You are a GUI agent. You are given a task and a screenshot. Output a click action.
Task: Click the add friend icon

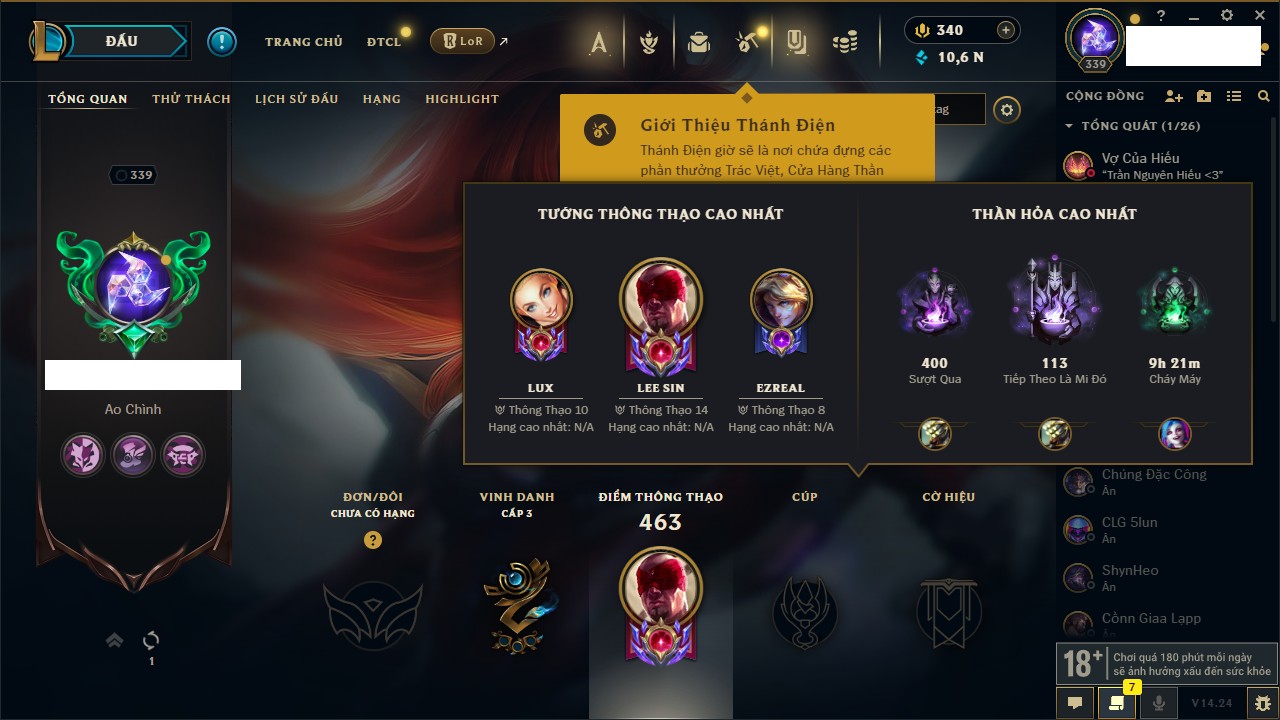tap(1174, 96)
